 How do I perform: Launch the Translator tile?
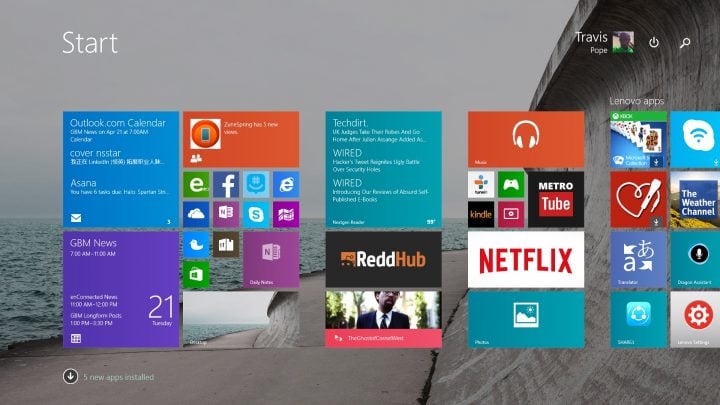pos(638,259)
